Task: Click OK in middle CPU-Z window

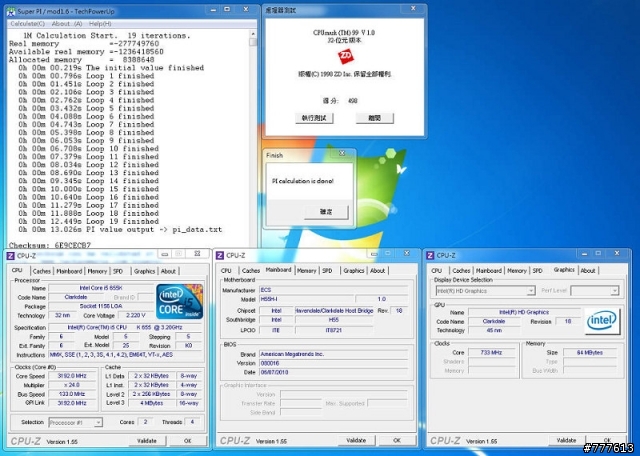Action: point(397,440)
